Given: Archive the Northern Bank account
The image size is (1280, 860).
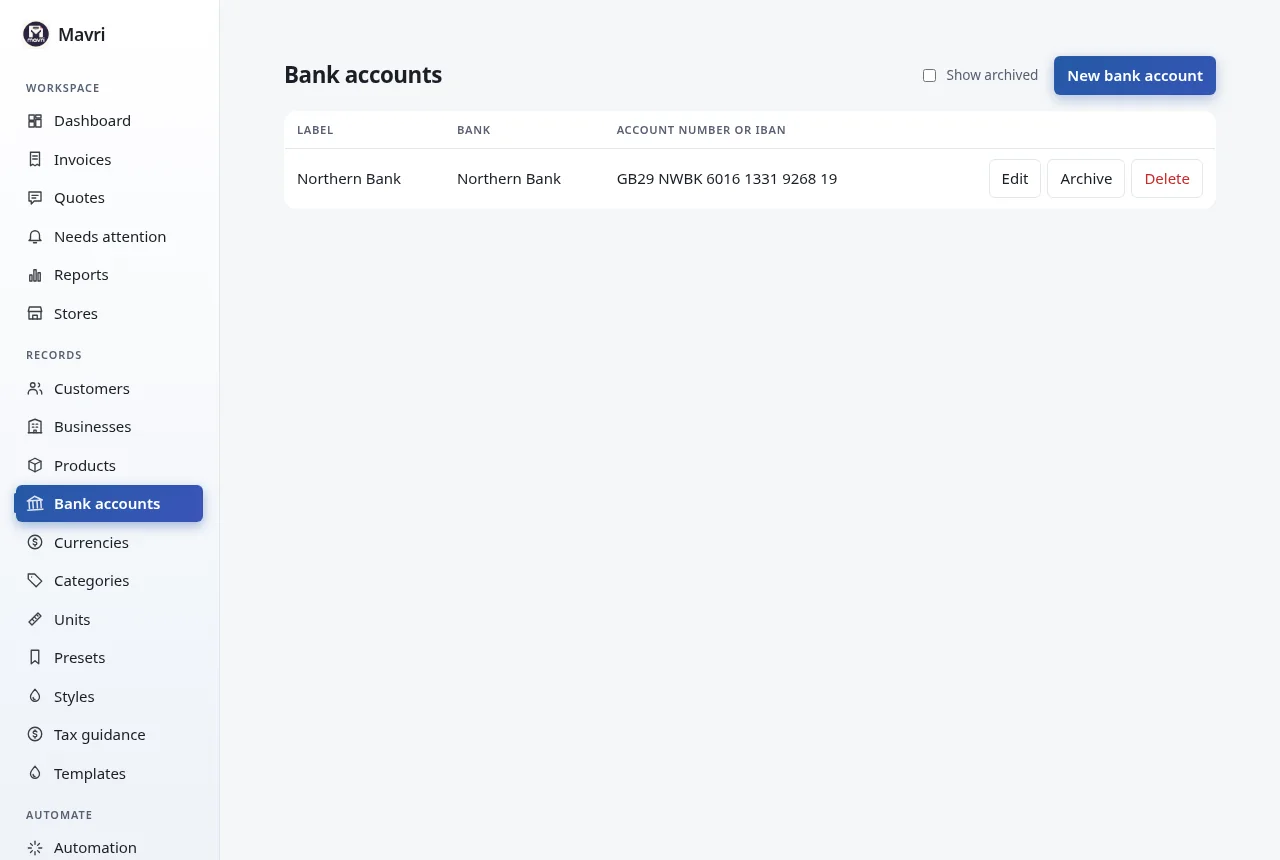Looking at the screenshot, I should coord(1086,179).
